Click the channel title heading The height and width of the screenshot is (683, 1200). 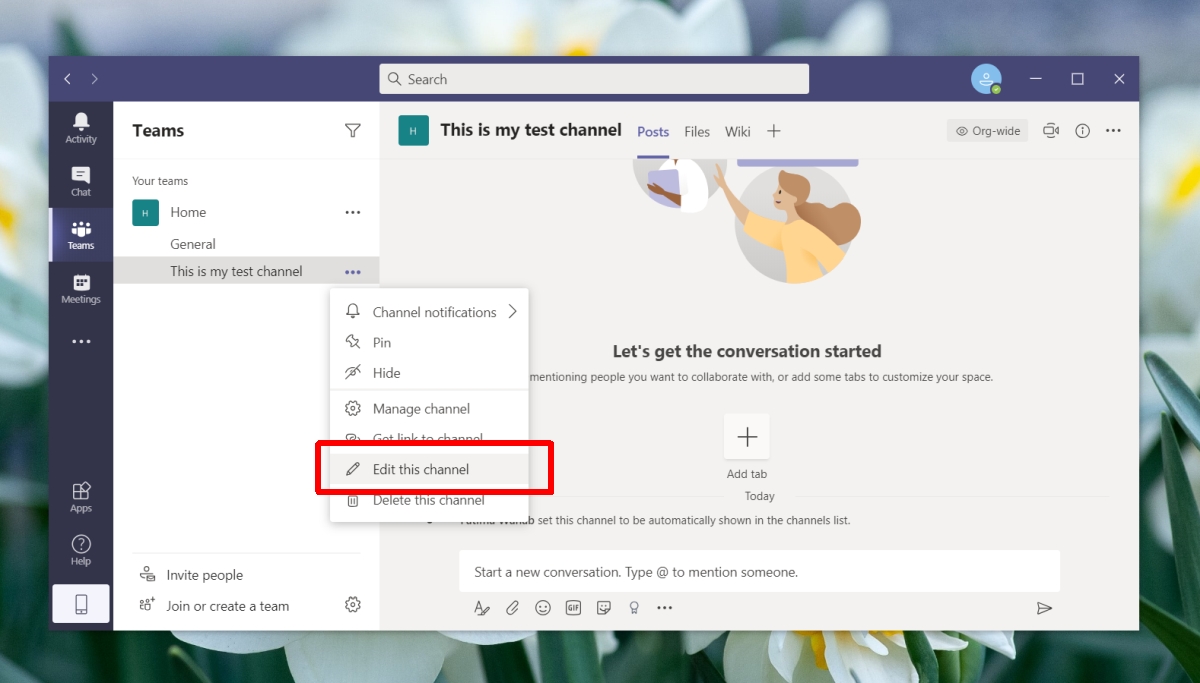pos(531,130)
